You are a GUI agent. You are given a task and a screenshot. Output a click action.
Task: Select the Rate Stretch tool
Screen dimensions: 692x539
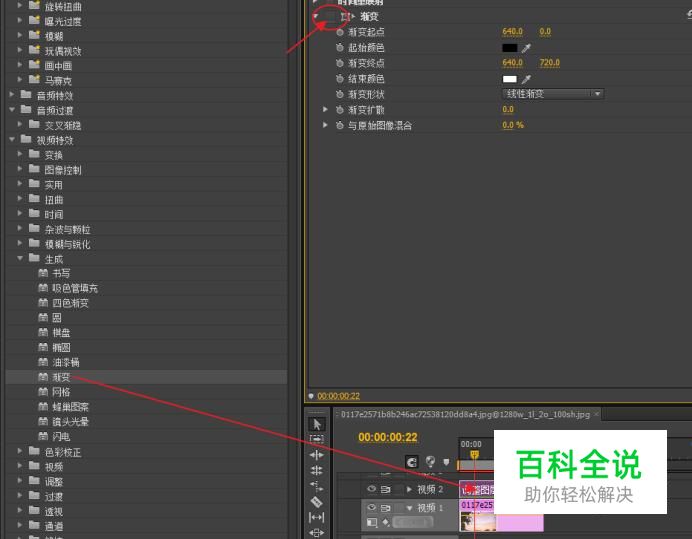pyautogui.click(x=316, y=486)
